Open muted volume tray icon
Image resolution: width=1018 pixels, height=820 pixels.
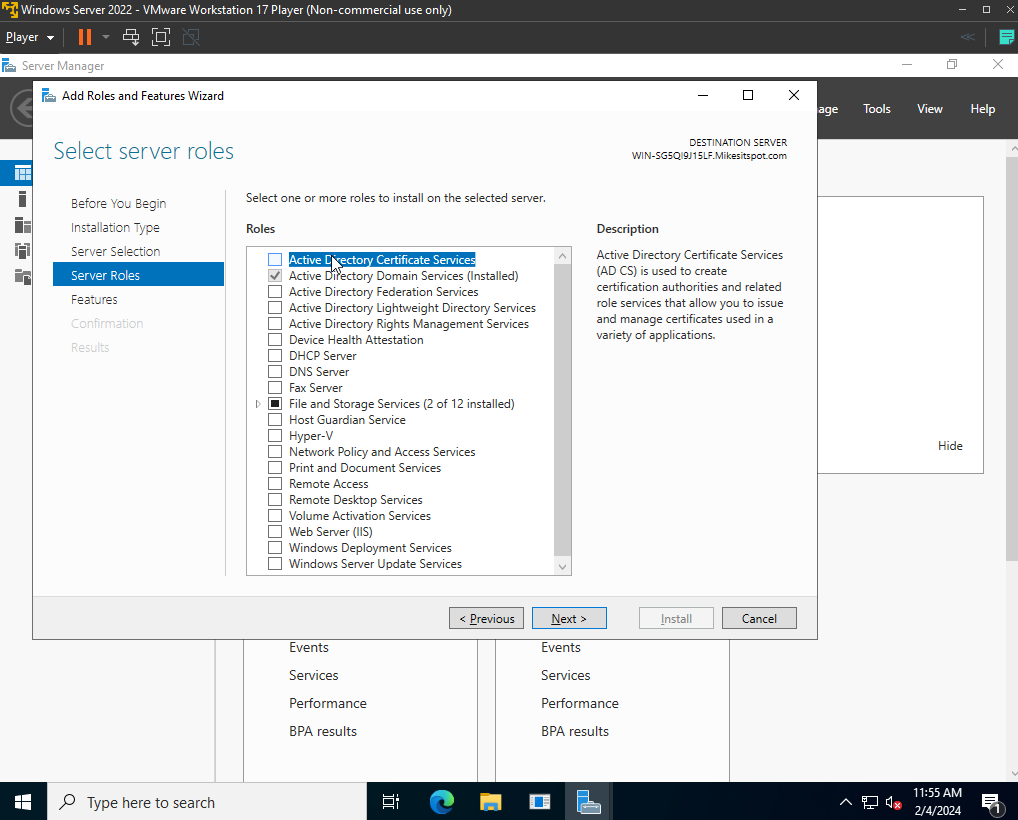pyautogui.click(x=894, y=803)
